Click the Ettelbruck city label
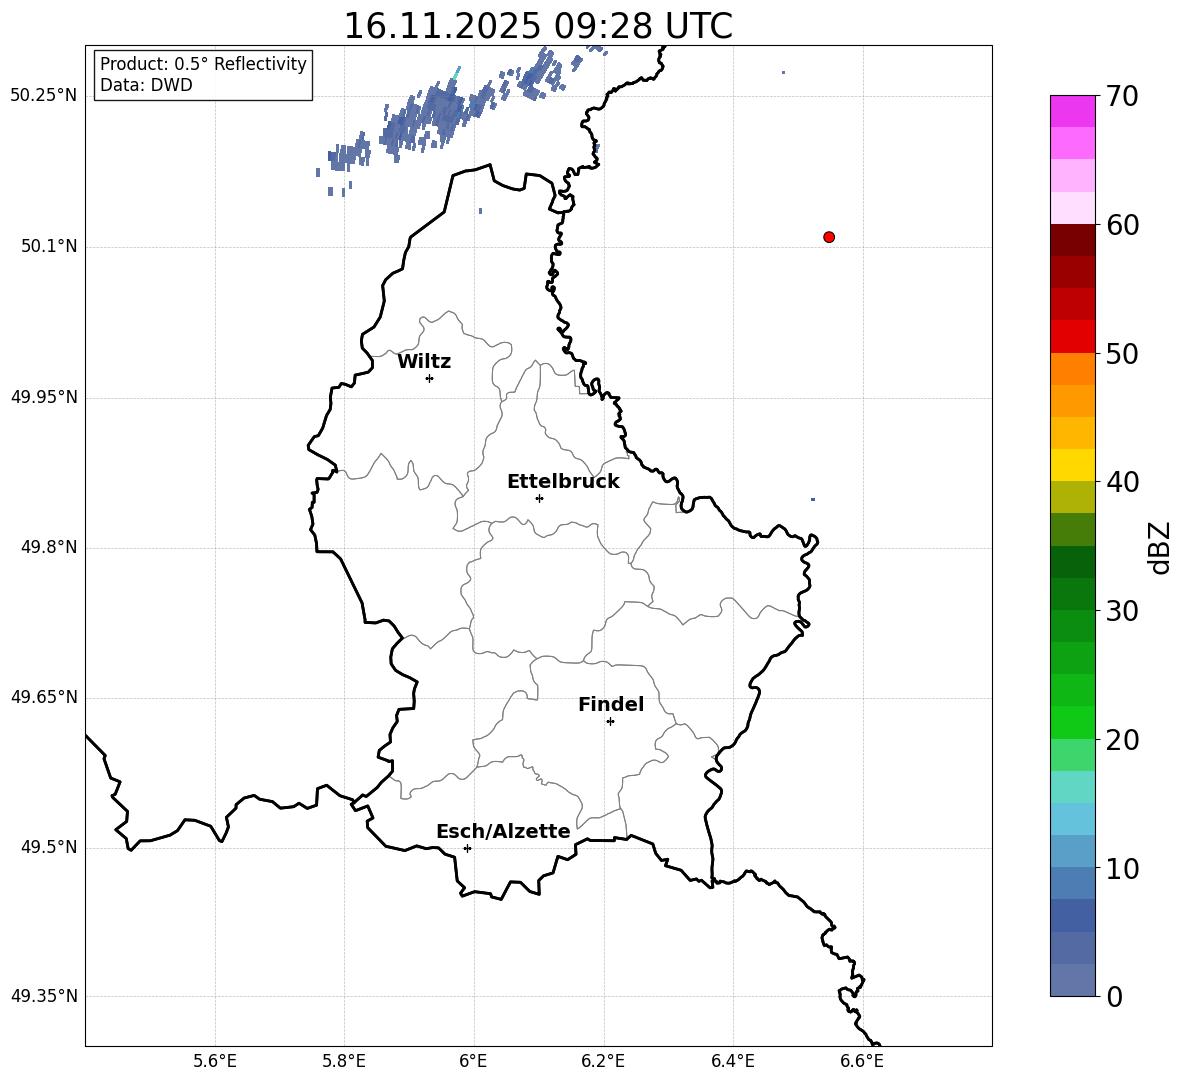 tap(563, 482)
